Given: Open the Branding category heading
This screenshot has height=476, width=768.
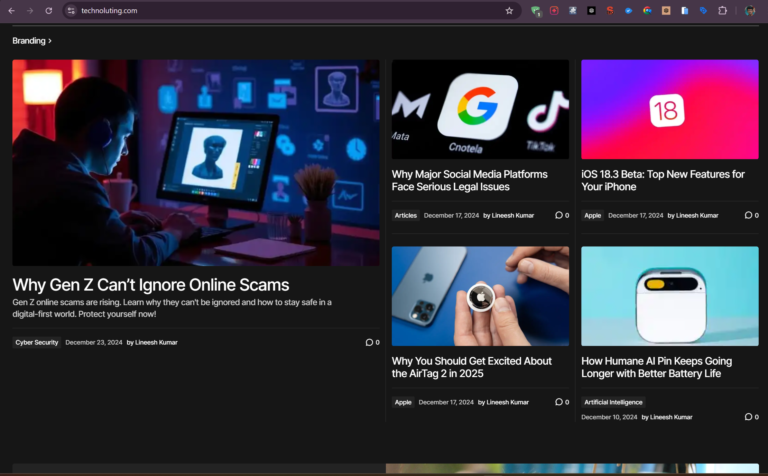Looking at the screenshot, I should click(29, 41).
